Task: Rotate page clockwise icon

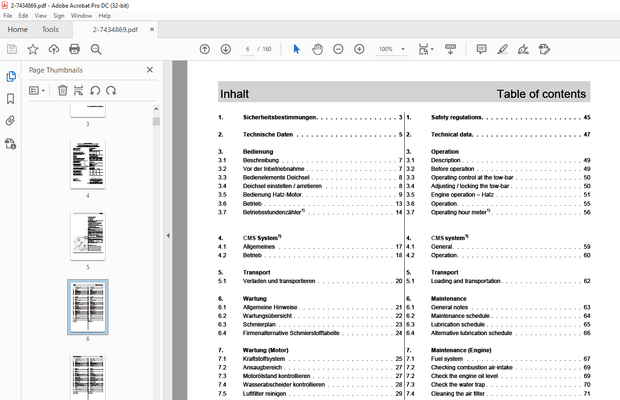Action: click(111, 91)
